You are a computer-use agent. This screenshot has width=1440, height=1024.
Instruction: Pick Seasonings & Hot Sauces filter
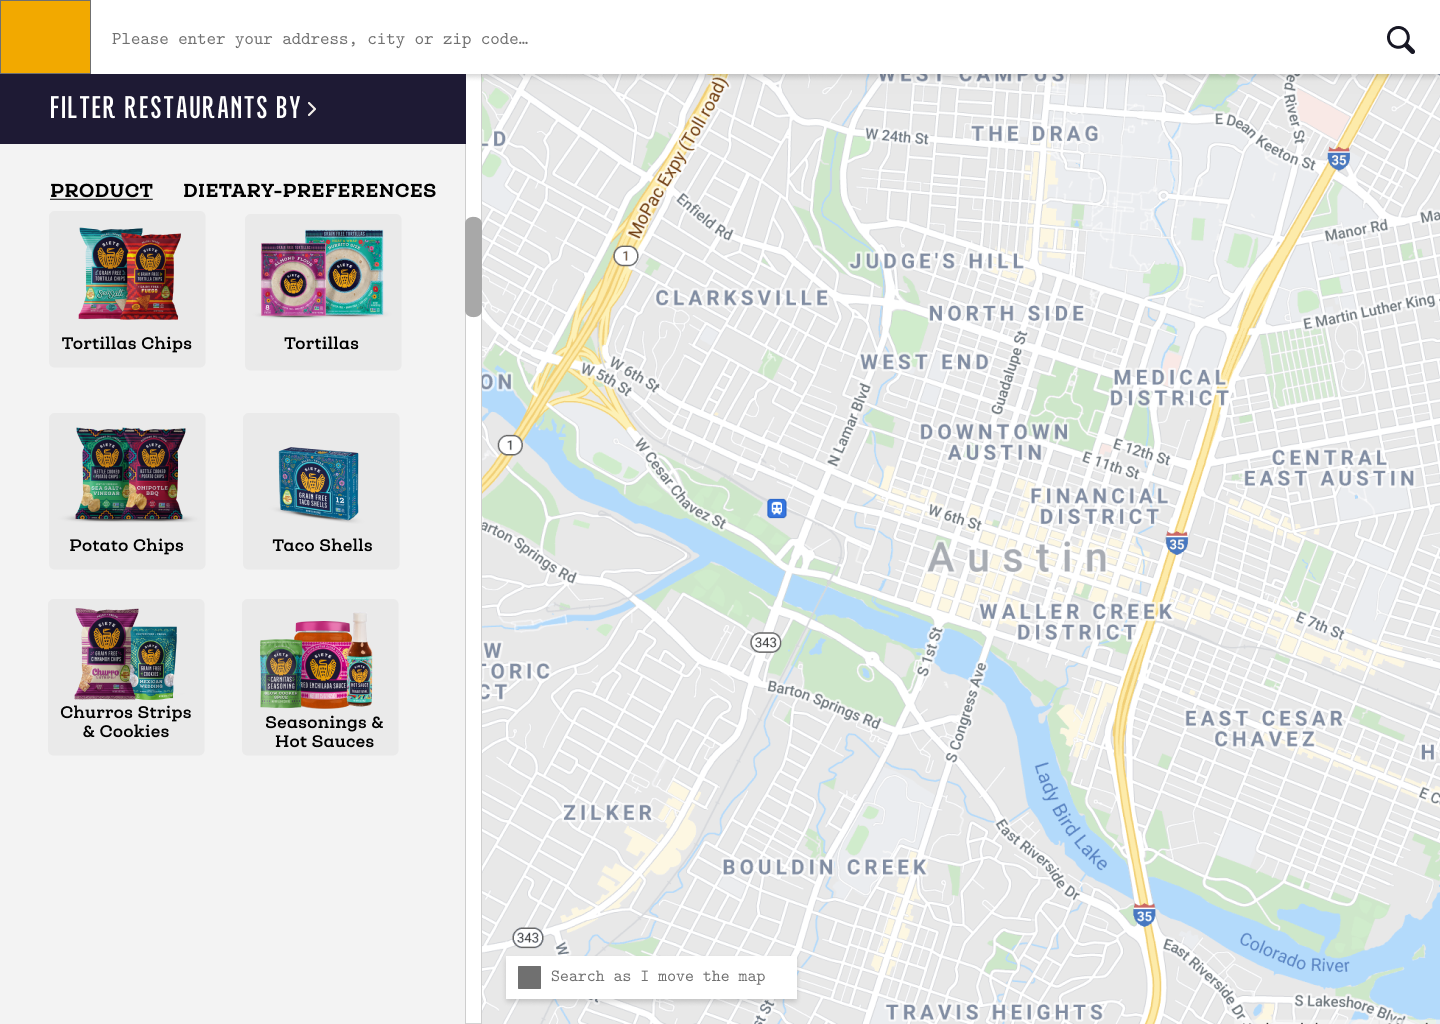[320, 677]
